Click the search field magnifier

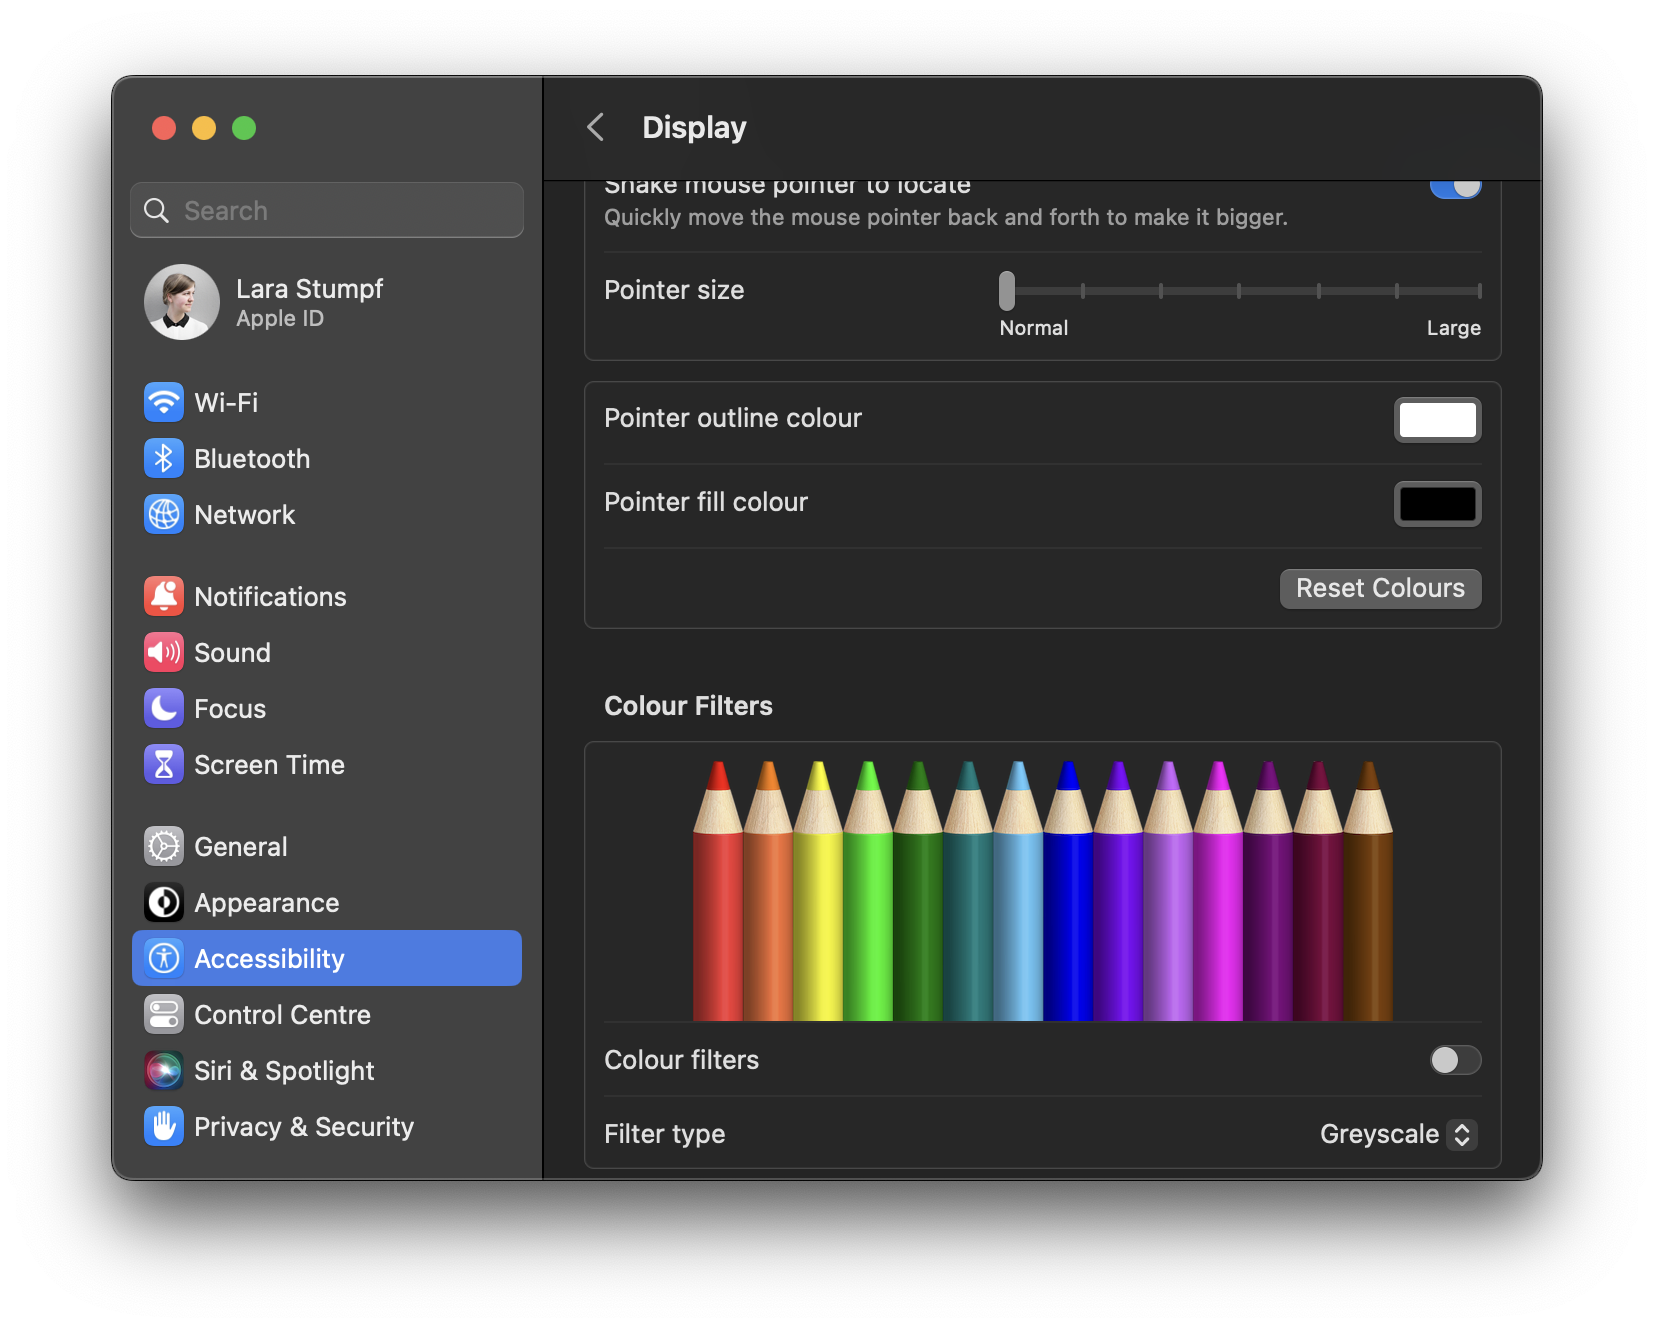[x=157, y=210]
